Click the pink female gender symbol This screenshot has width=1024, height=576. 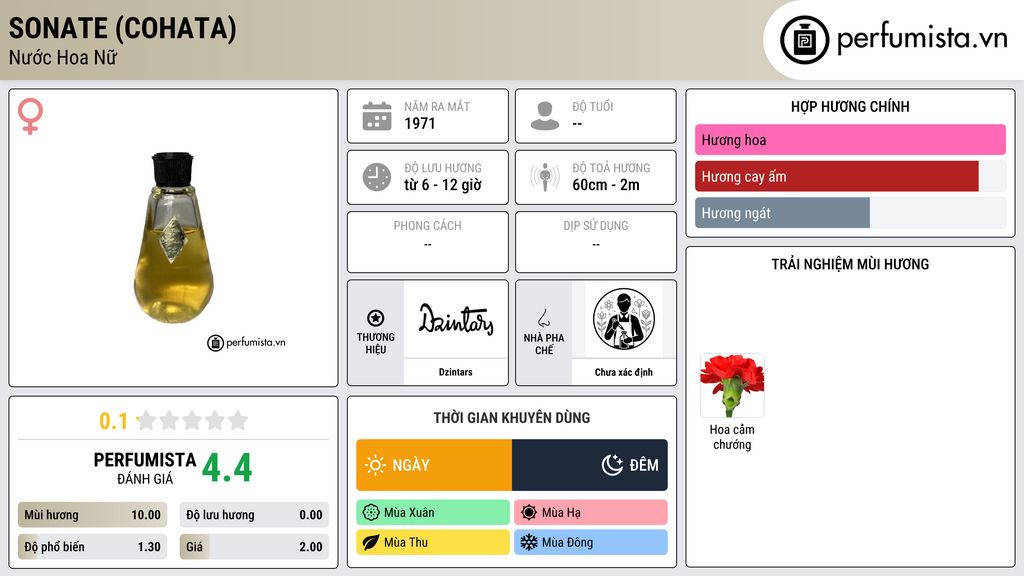coord(30,116)
